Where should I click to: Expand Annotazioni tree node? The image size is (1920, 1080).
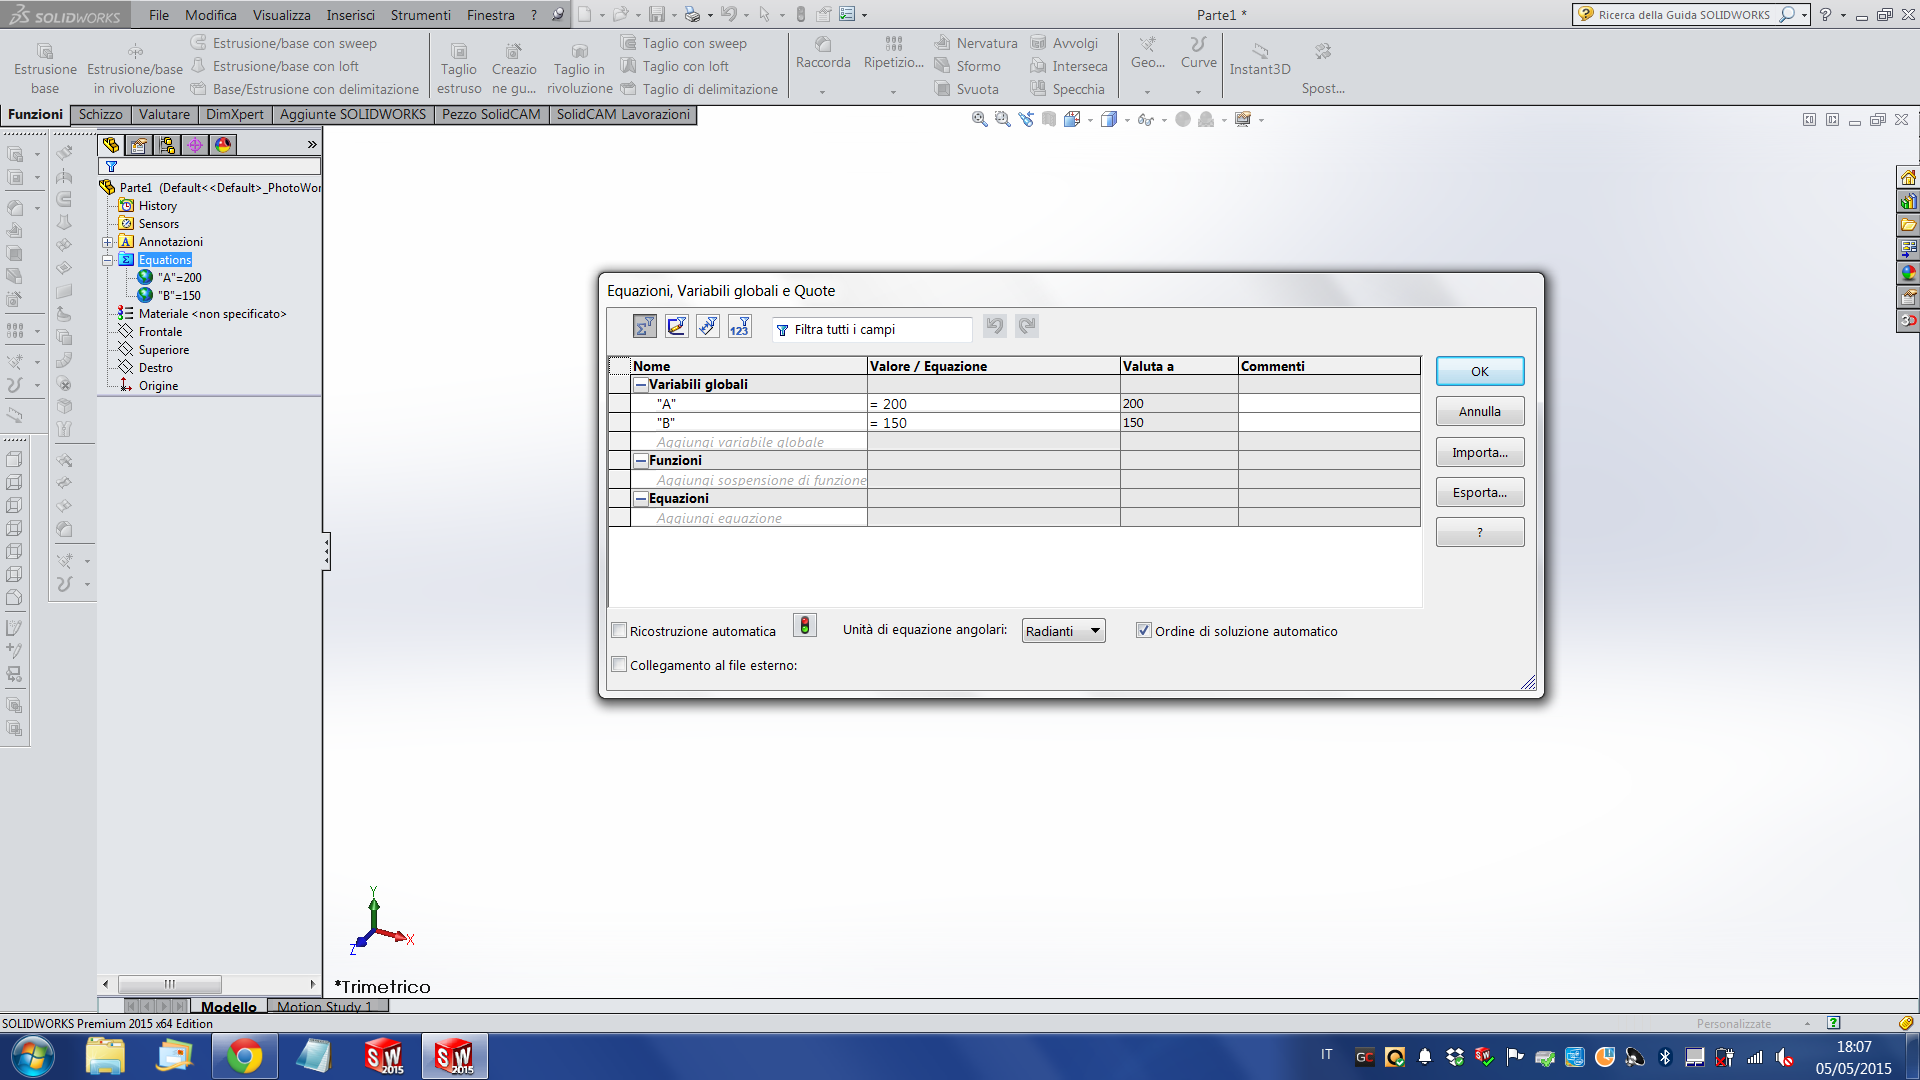coord(108,242)
